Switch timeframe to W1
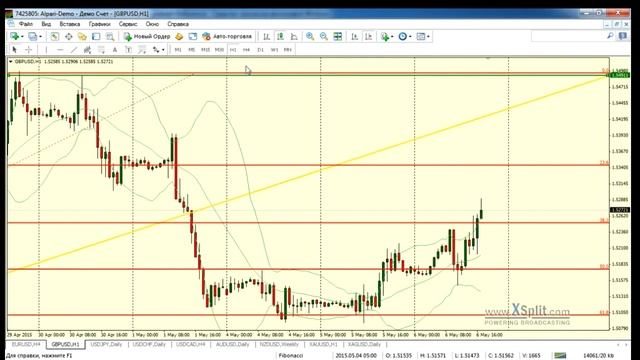The height and width of the screenshot is (360, 640). 274,50
